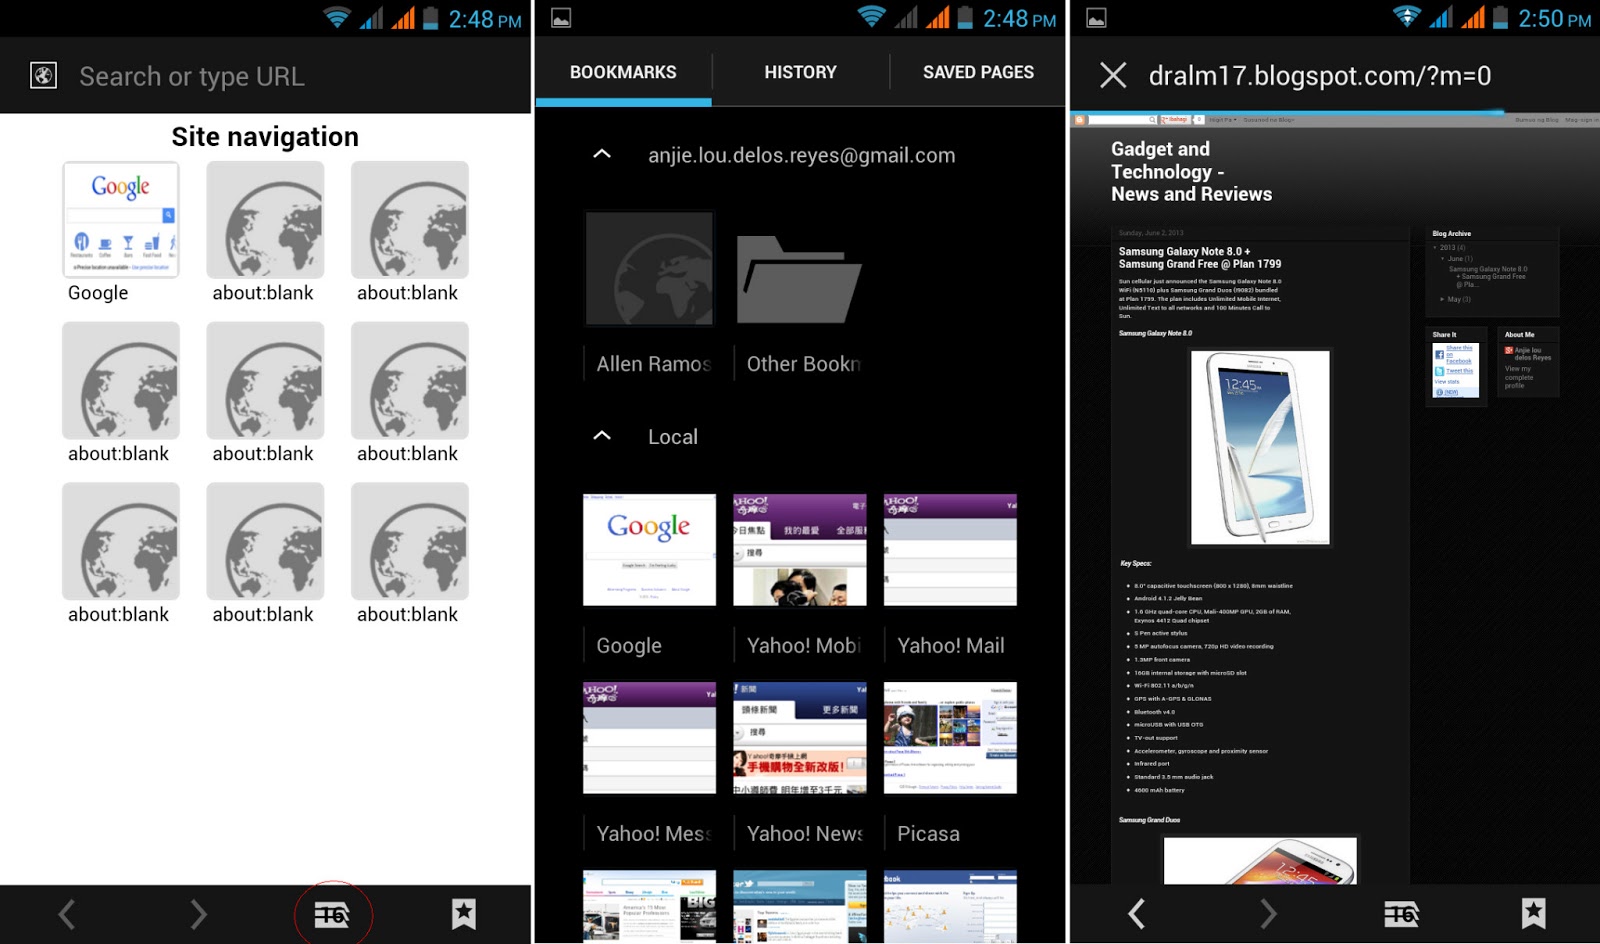Viewport: 1600px width, 944px height.
Task: Open the Other Bookmarks folder icon
Action: click(798, 279)
